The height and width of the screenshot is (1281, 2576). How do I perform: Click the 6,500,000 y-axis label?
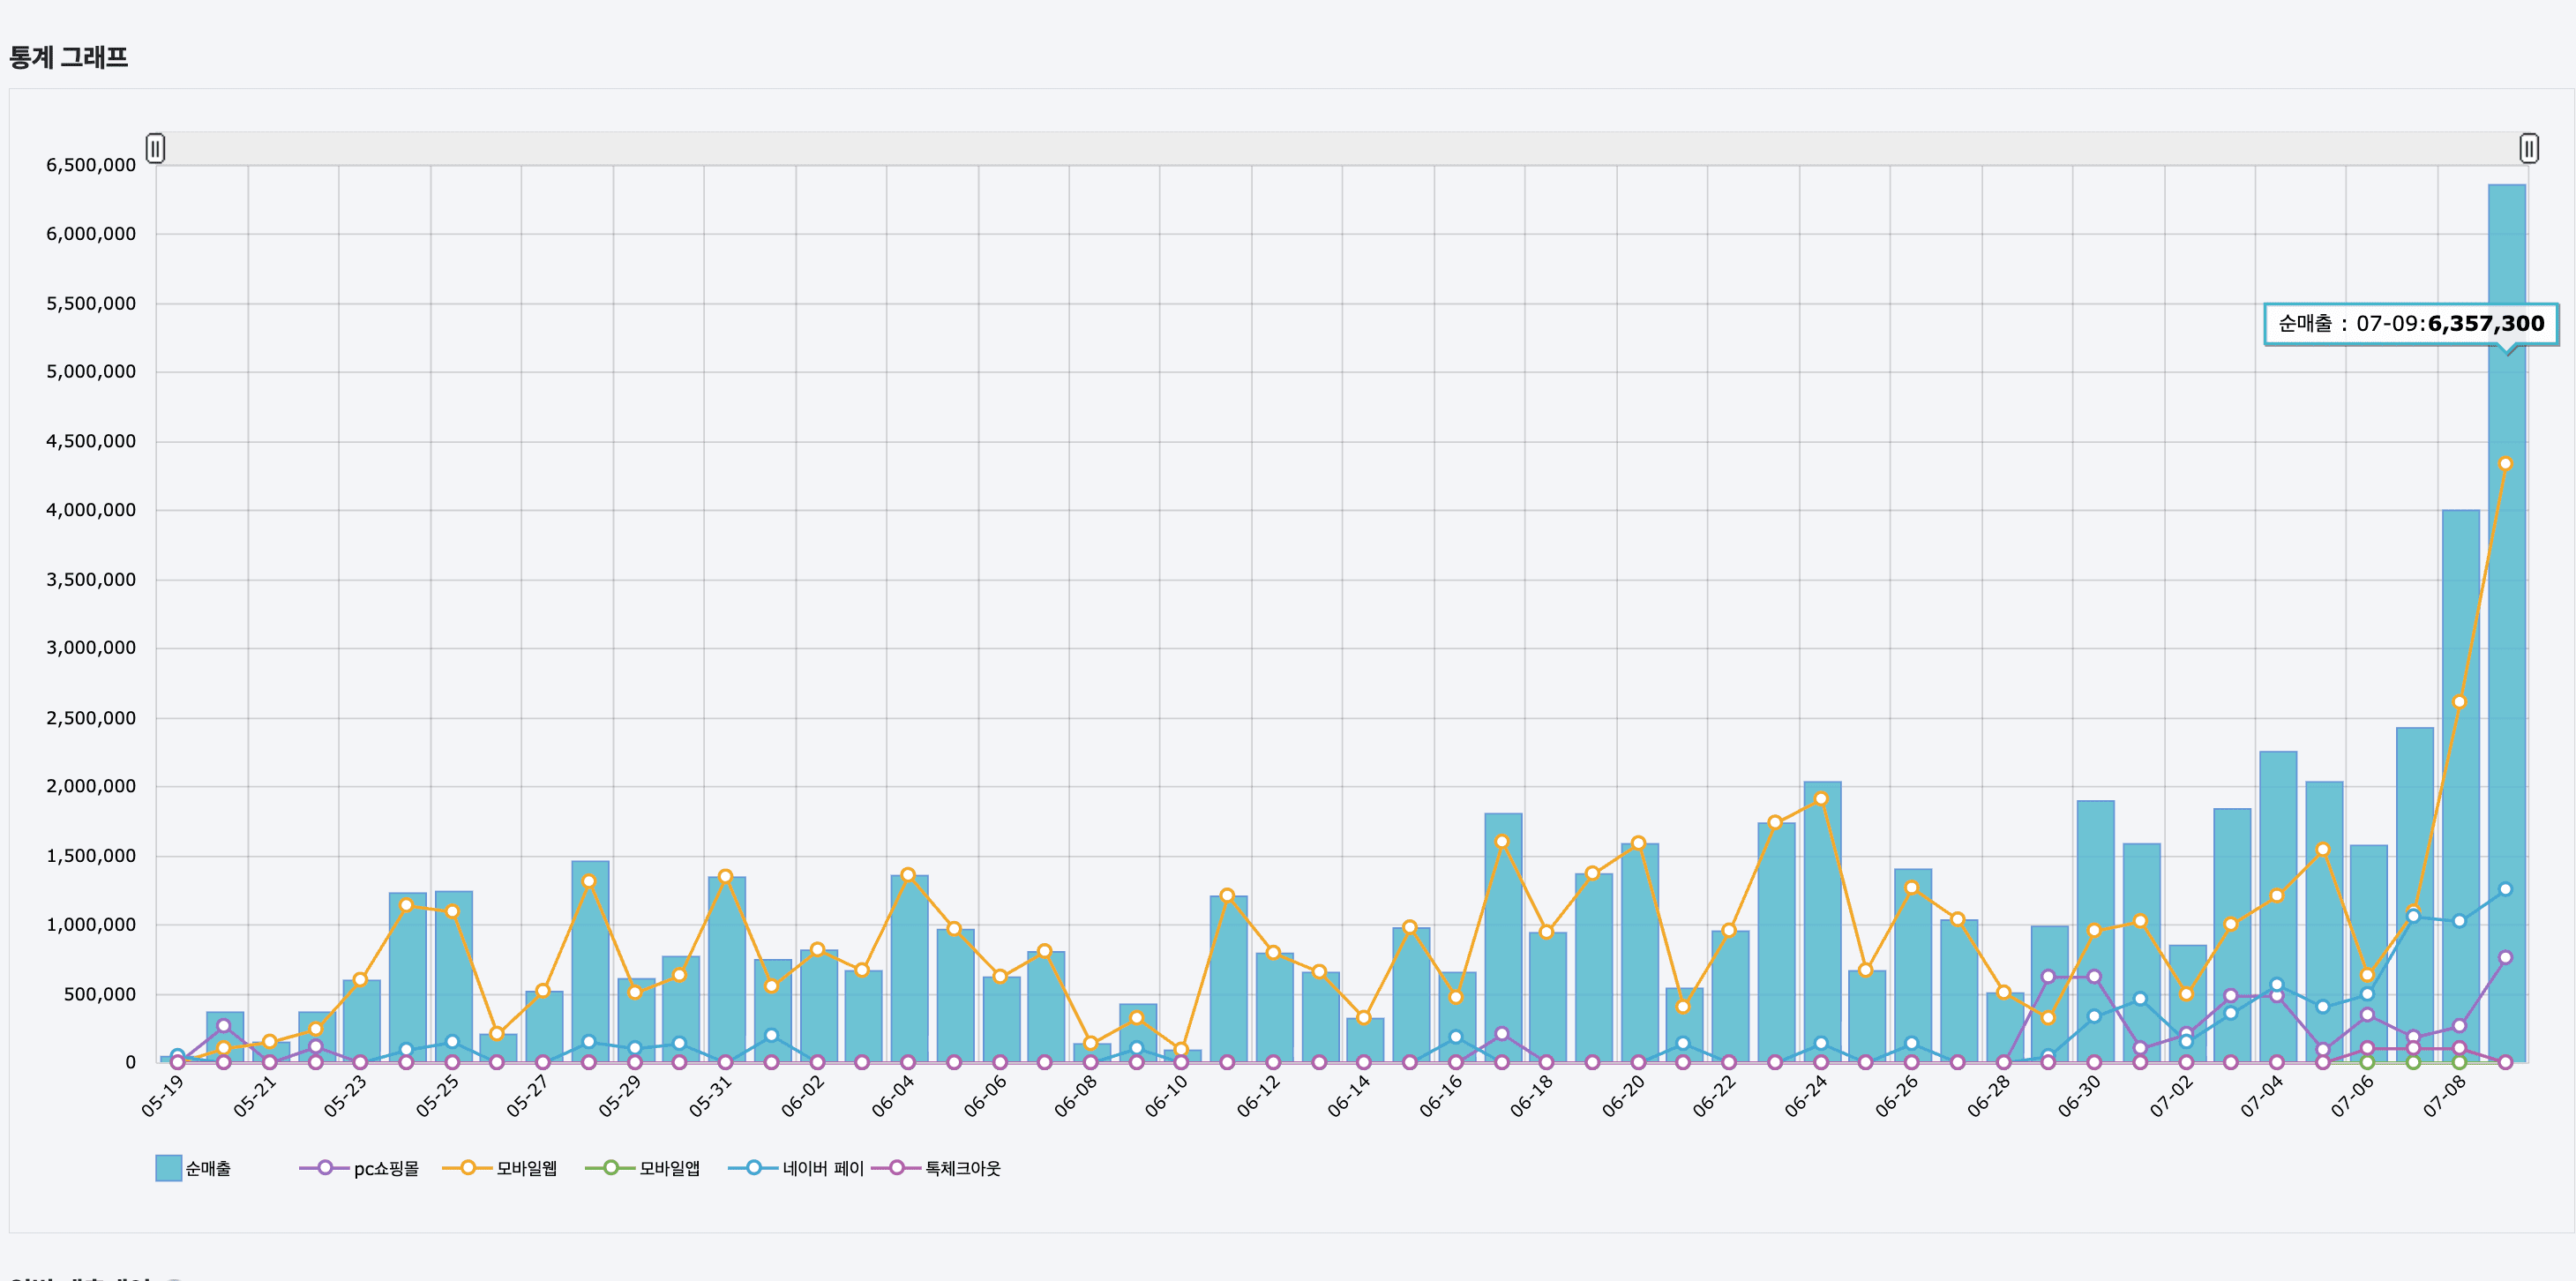click(x=91, y=165)
